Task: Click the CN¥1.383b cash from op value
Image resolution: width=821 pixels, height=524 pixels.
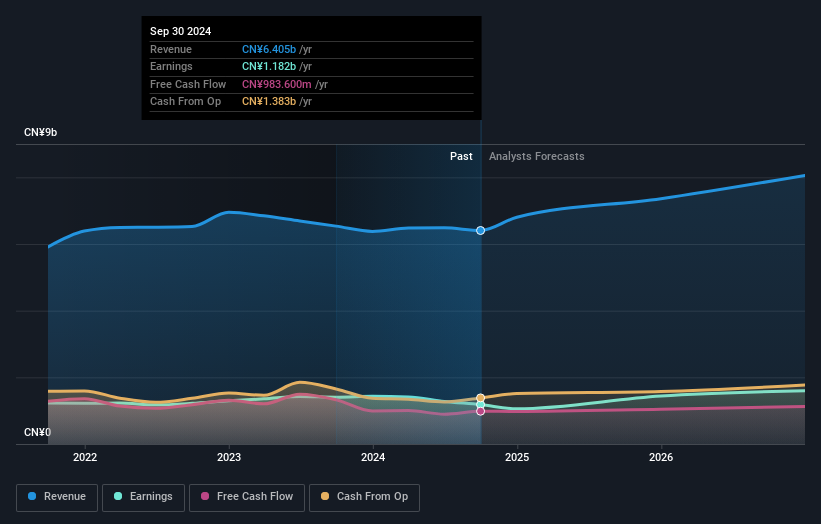Action: pyautogui.click(x=269, y=102)
